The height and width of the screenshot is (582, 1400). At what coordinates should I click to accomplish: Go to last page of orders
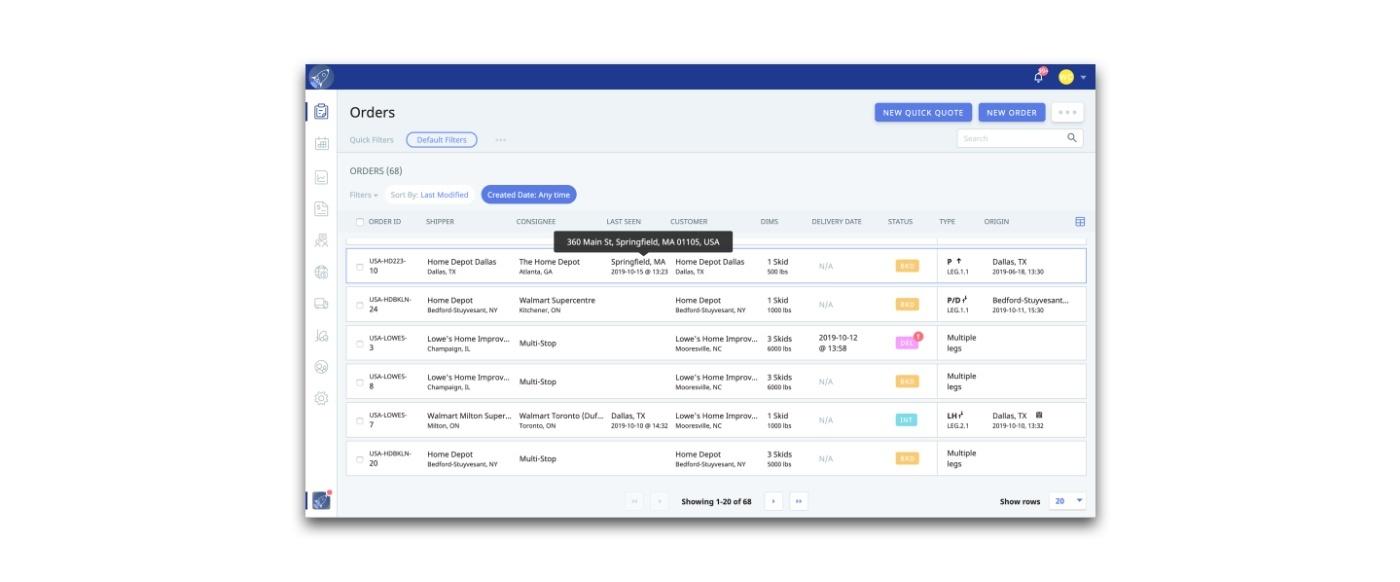[x=798, y=502]
